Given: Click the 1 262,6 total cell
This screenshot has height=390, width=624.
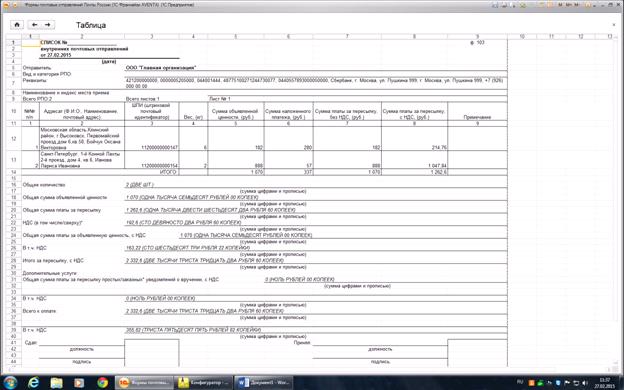Looking at the screenshot, I should (414, 172).
